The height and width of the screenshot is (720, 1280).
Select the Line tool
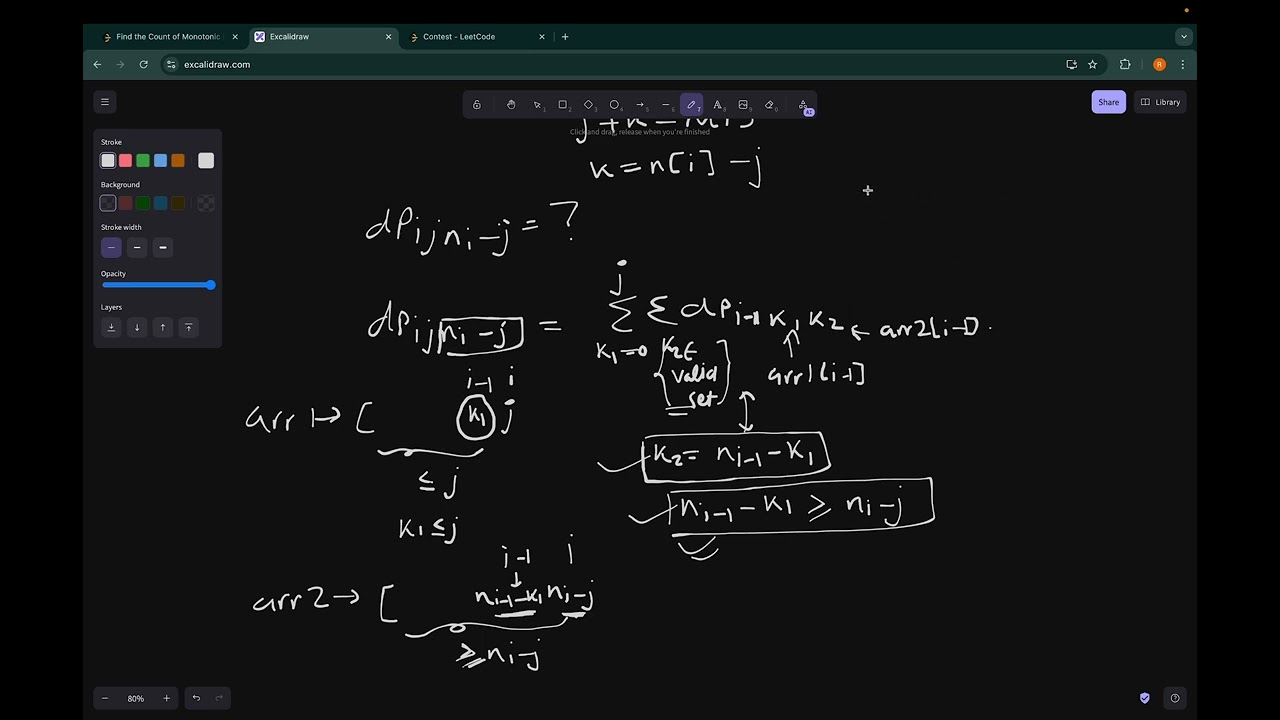(667, 105)
